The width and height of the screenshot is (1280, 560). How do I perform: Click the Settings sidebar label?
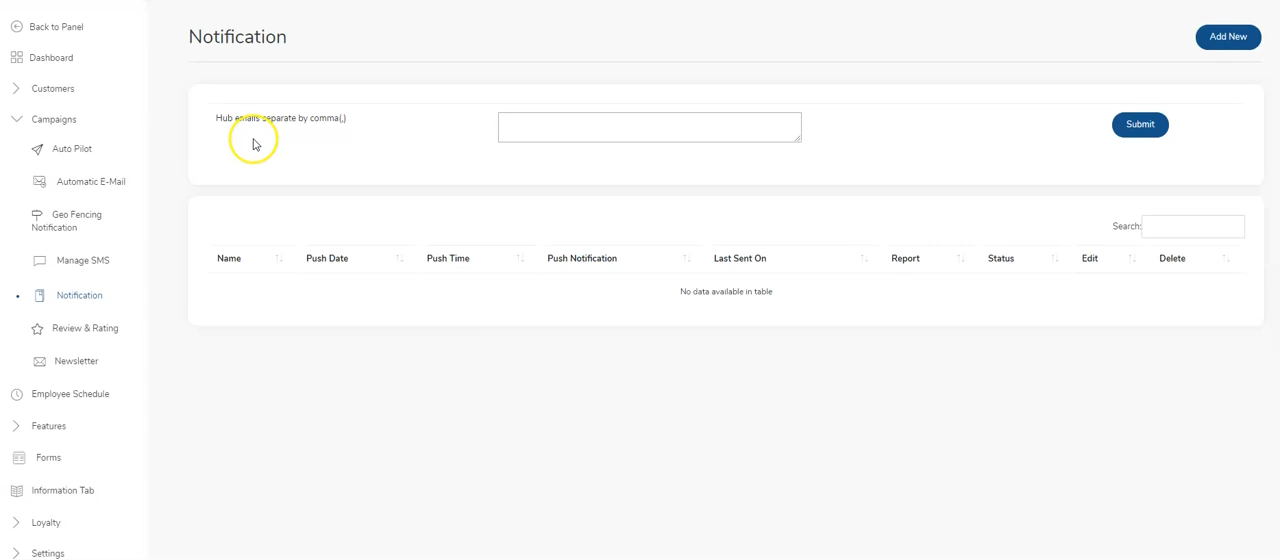48,554
